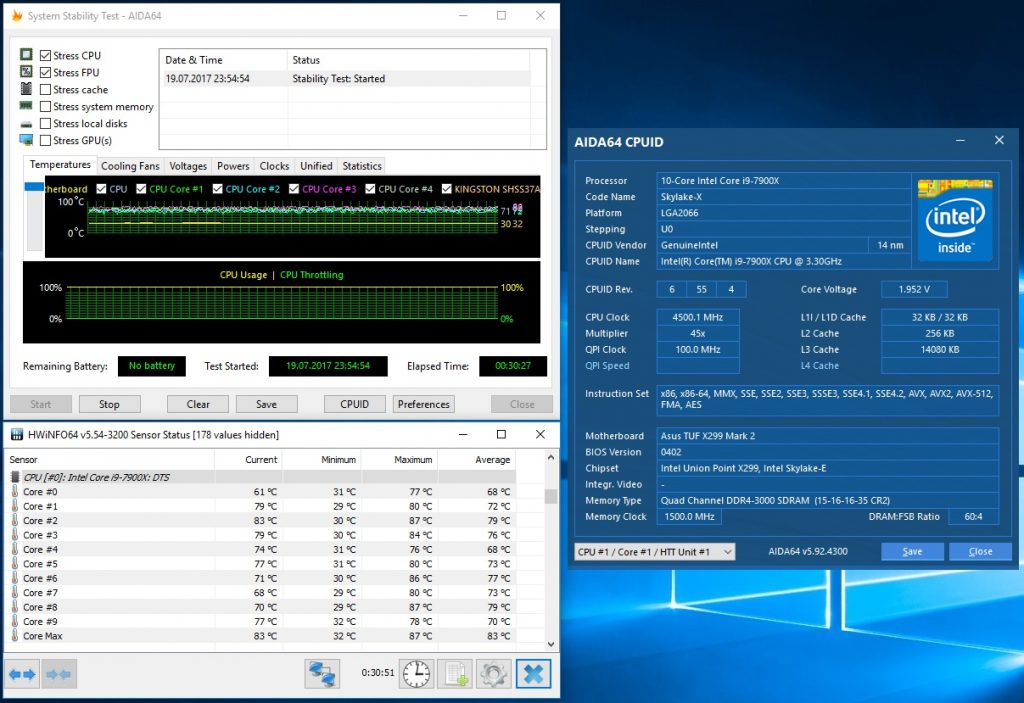Minimize the AIDA64 CPUID window

coord(961,140)
